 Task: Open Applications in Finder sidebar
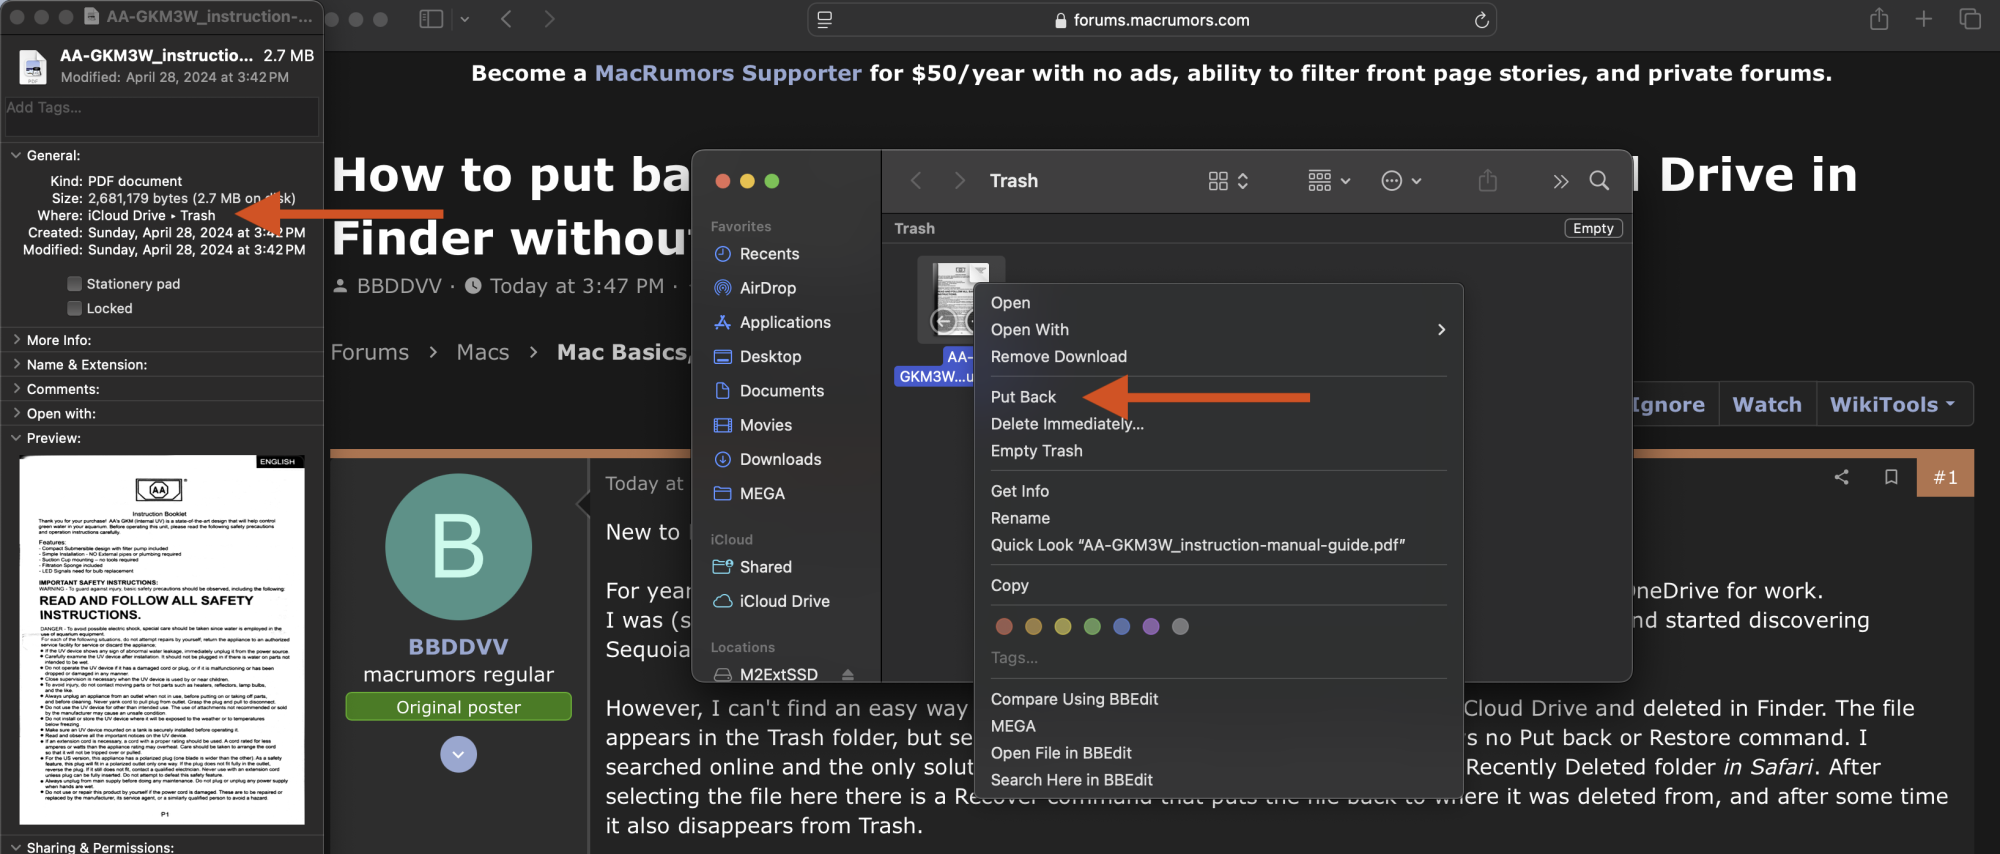click(785, 322)
